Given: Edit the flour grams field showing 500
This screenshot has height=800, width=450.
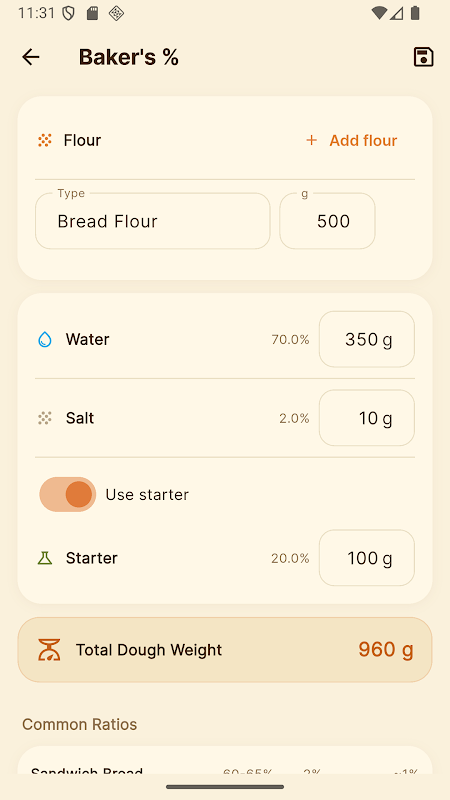Looking at the screenshot, I should [328, 221].
